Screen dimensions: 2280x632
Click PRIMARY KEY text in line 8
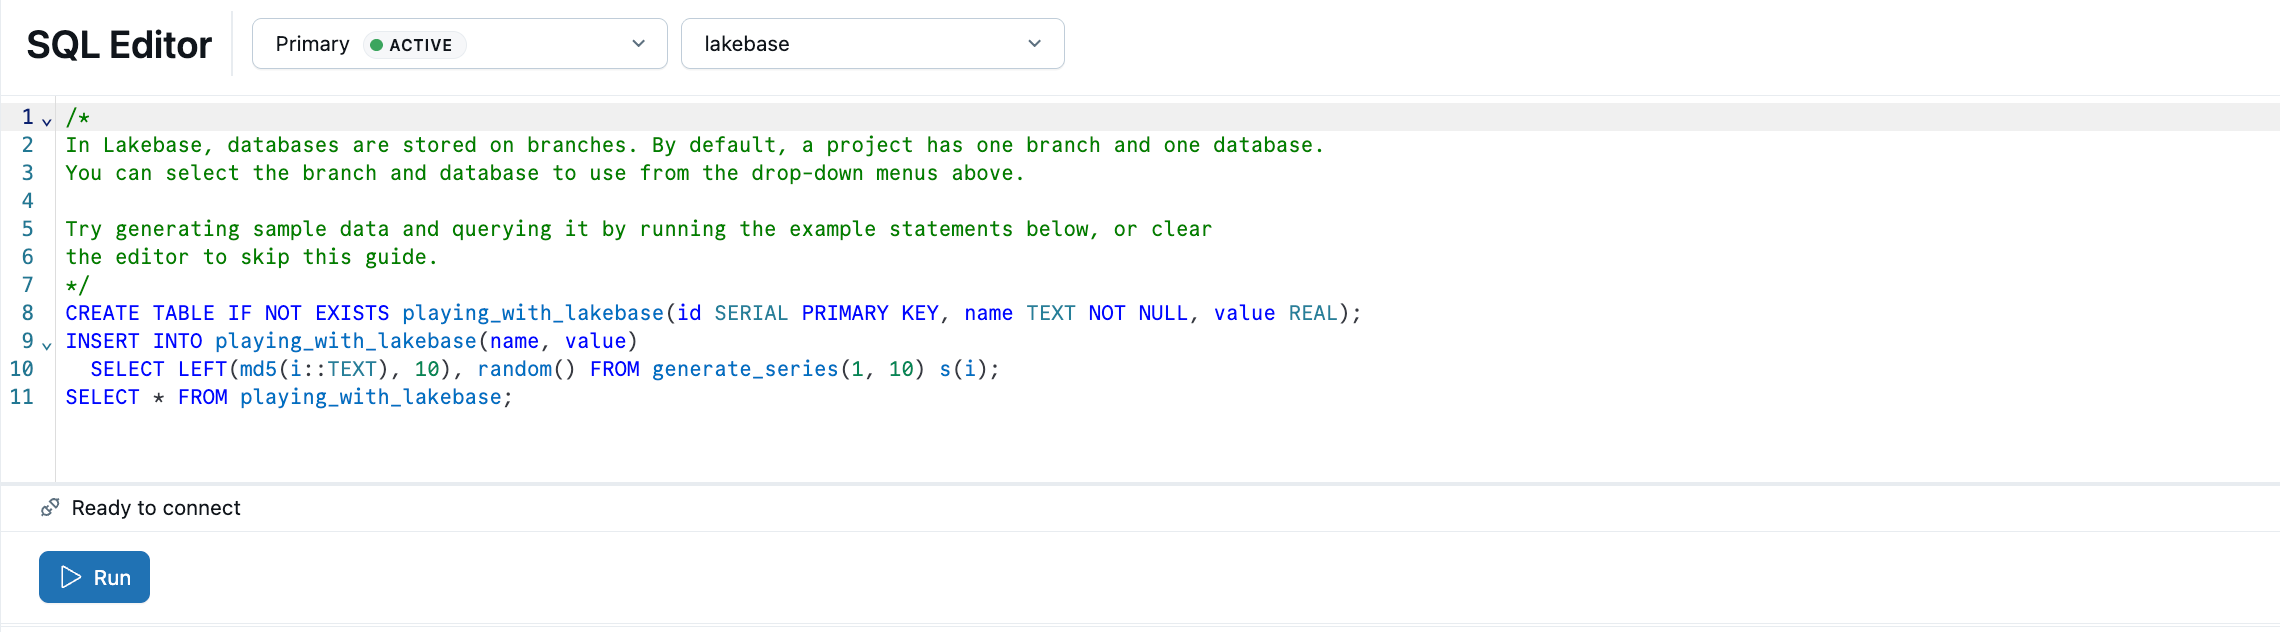[x=869, y=313]
